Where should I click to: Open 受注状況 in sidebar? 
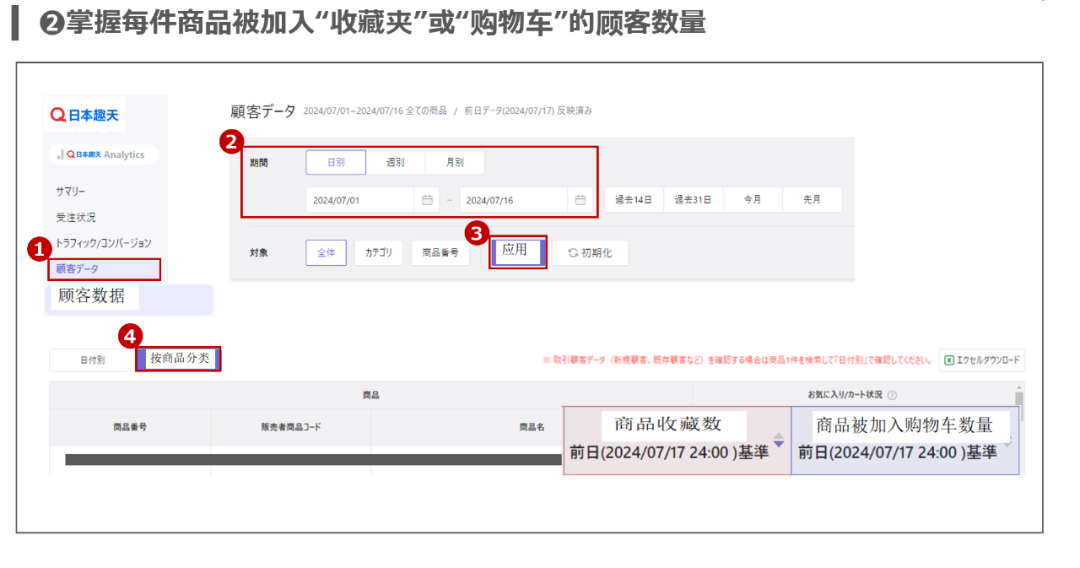[76, 218]
